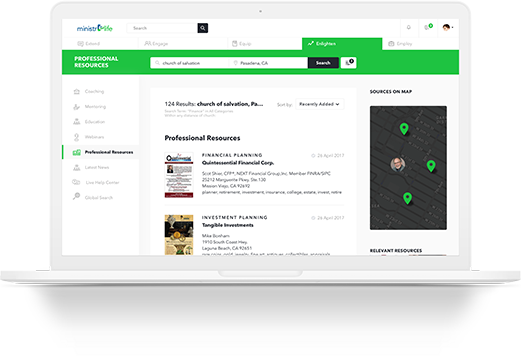This screenshot has height=360, width=521.
Task: Open Global Search in the sidebar
Action: [99, 198]
